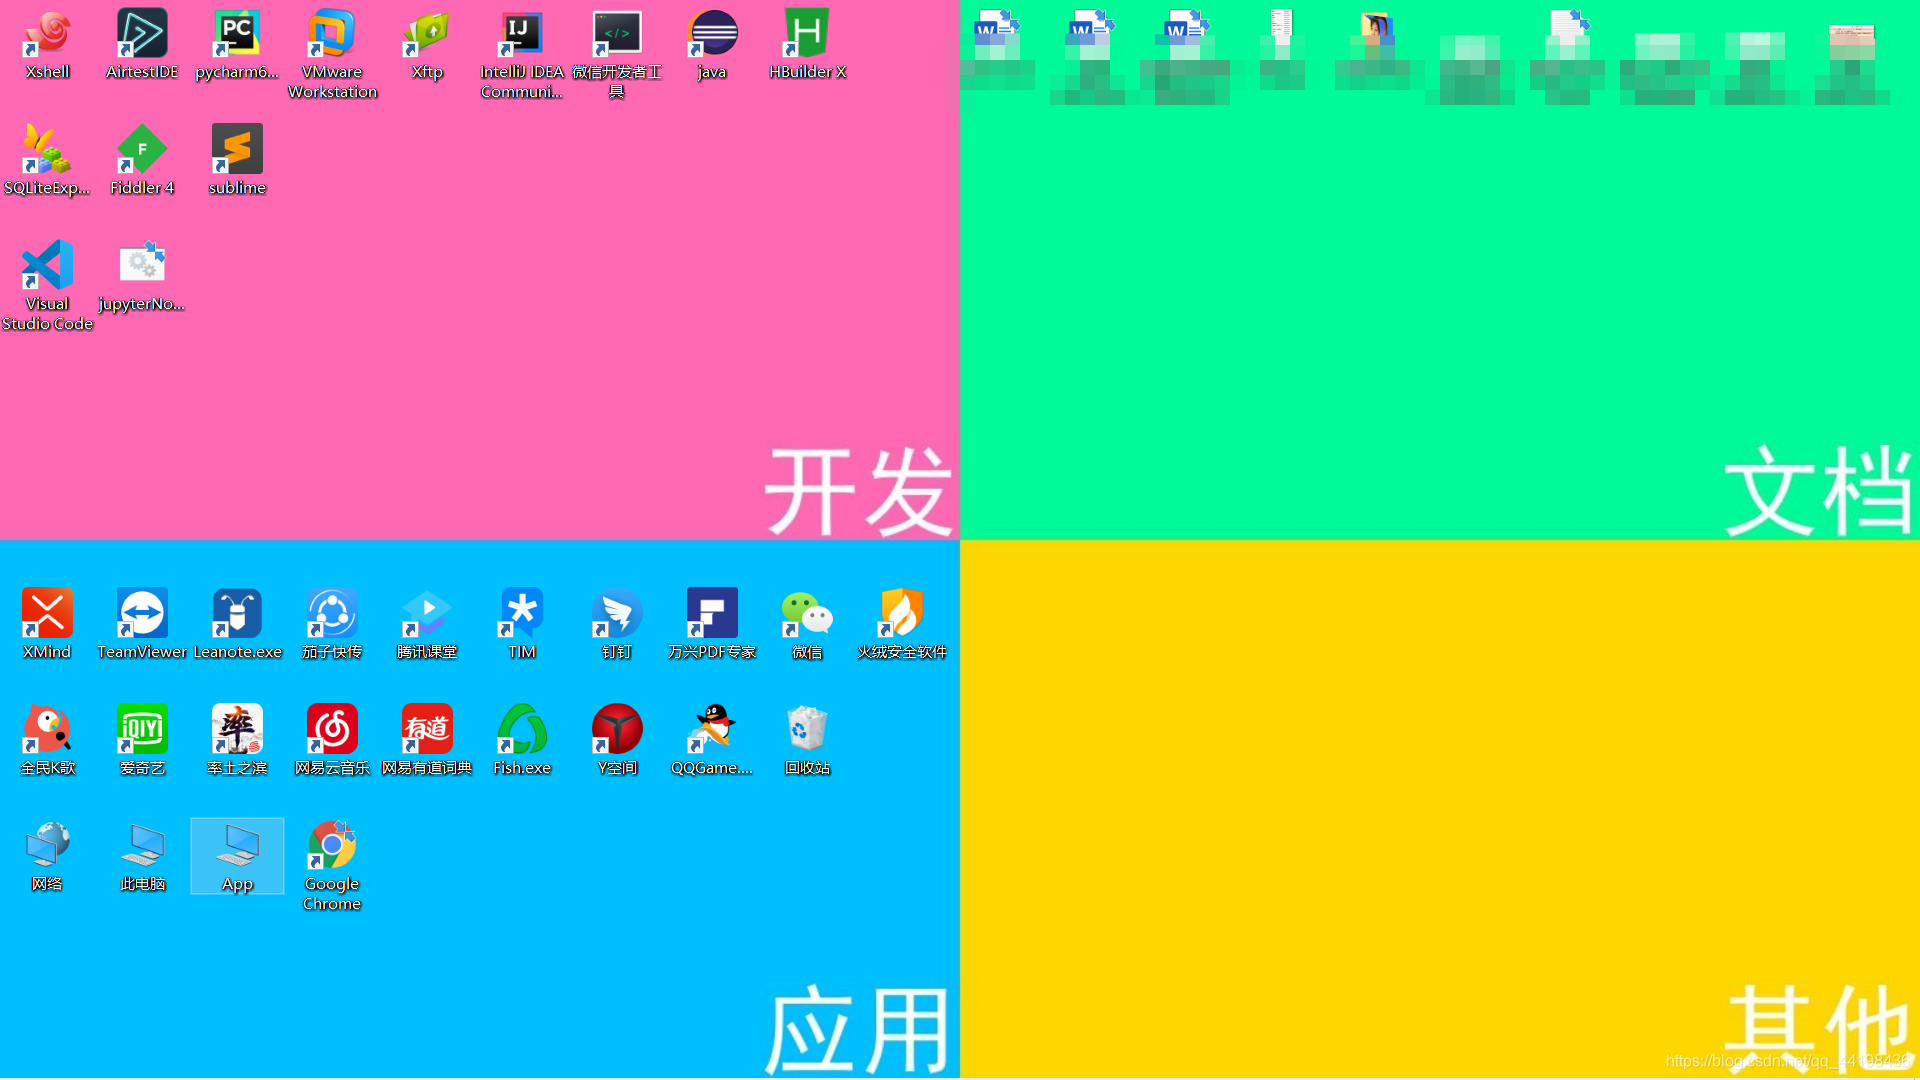Click the TIM messenger icon
This screenshot has height=1080, width=1920.
pos(521,614)
